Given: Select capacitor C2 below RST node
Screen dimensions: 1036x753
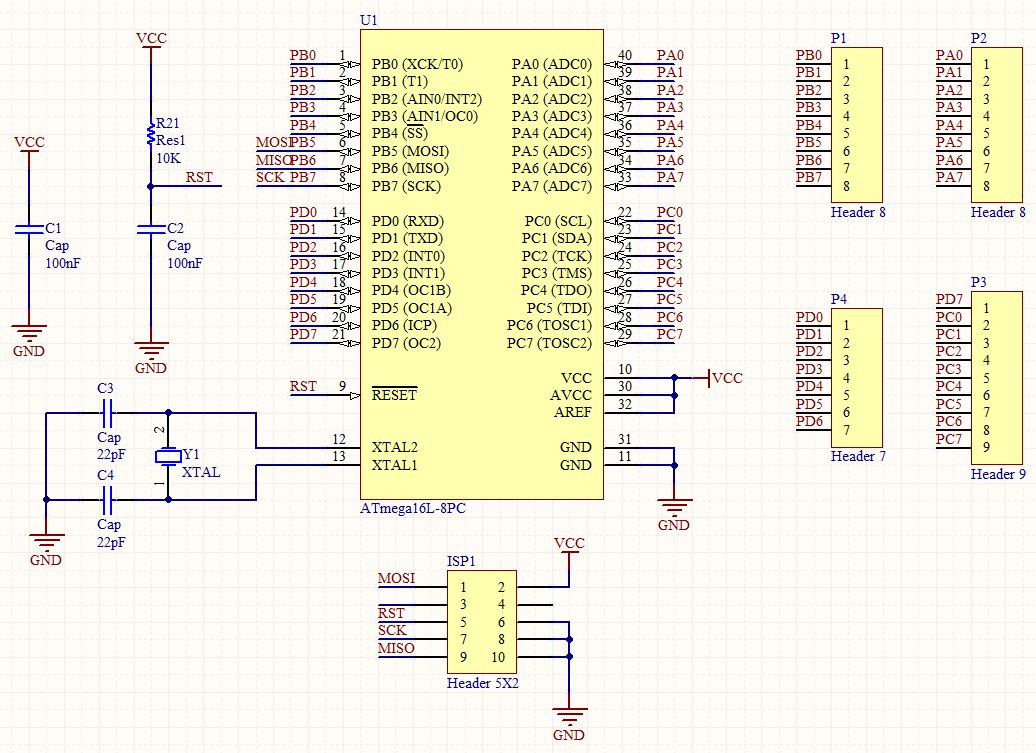Looking at the screenshot, I should pos(150,230).
